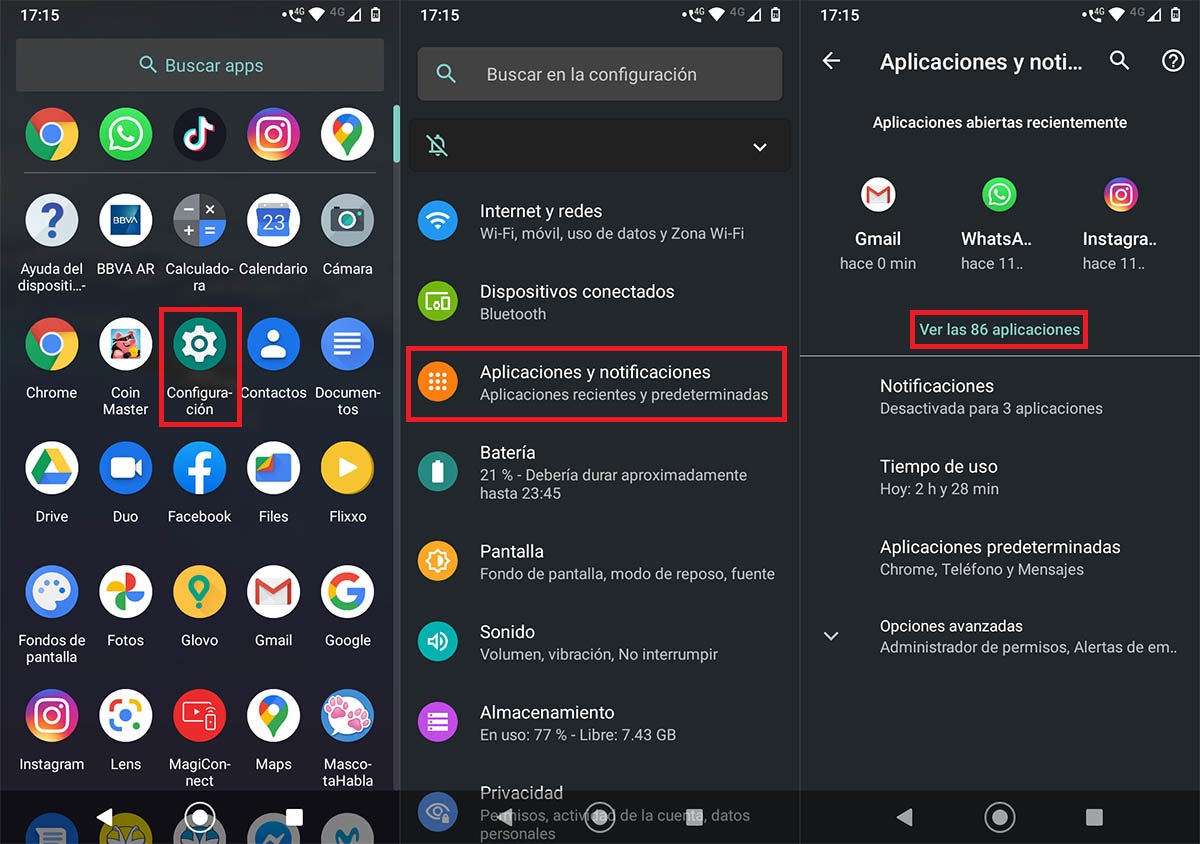1200x844 pixels.
Task: Open the Facebook app
Action: click(199, 483)
